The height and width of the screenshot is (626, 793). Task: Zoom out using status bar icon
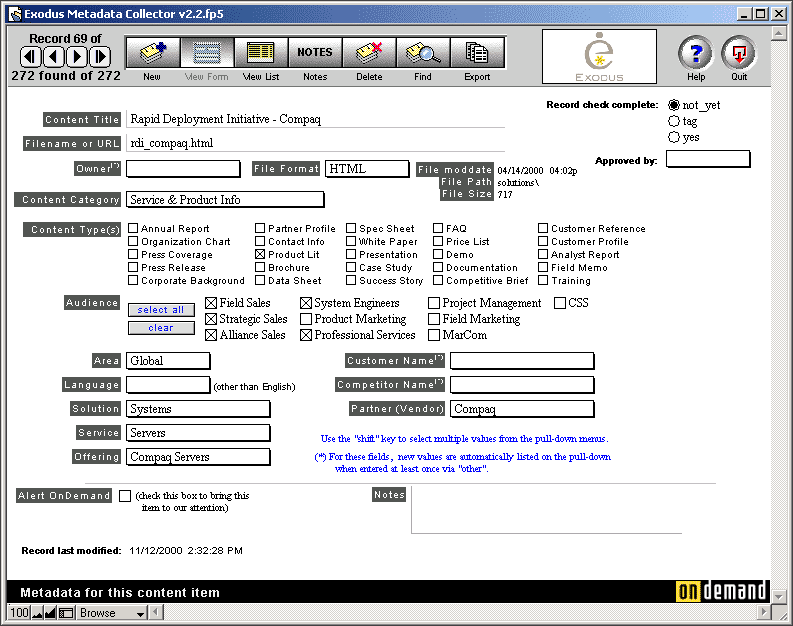pos(37,613)
